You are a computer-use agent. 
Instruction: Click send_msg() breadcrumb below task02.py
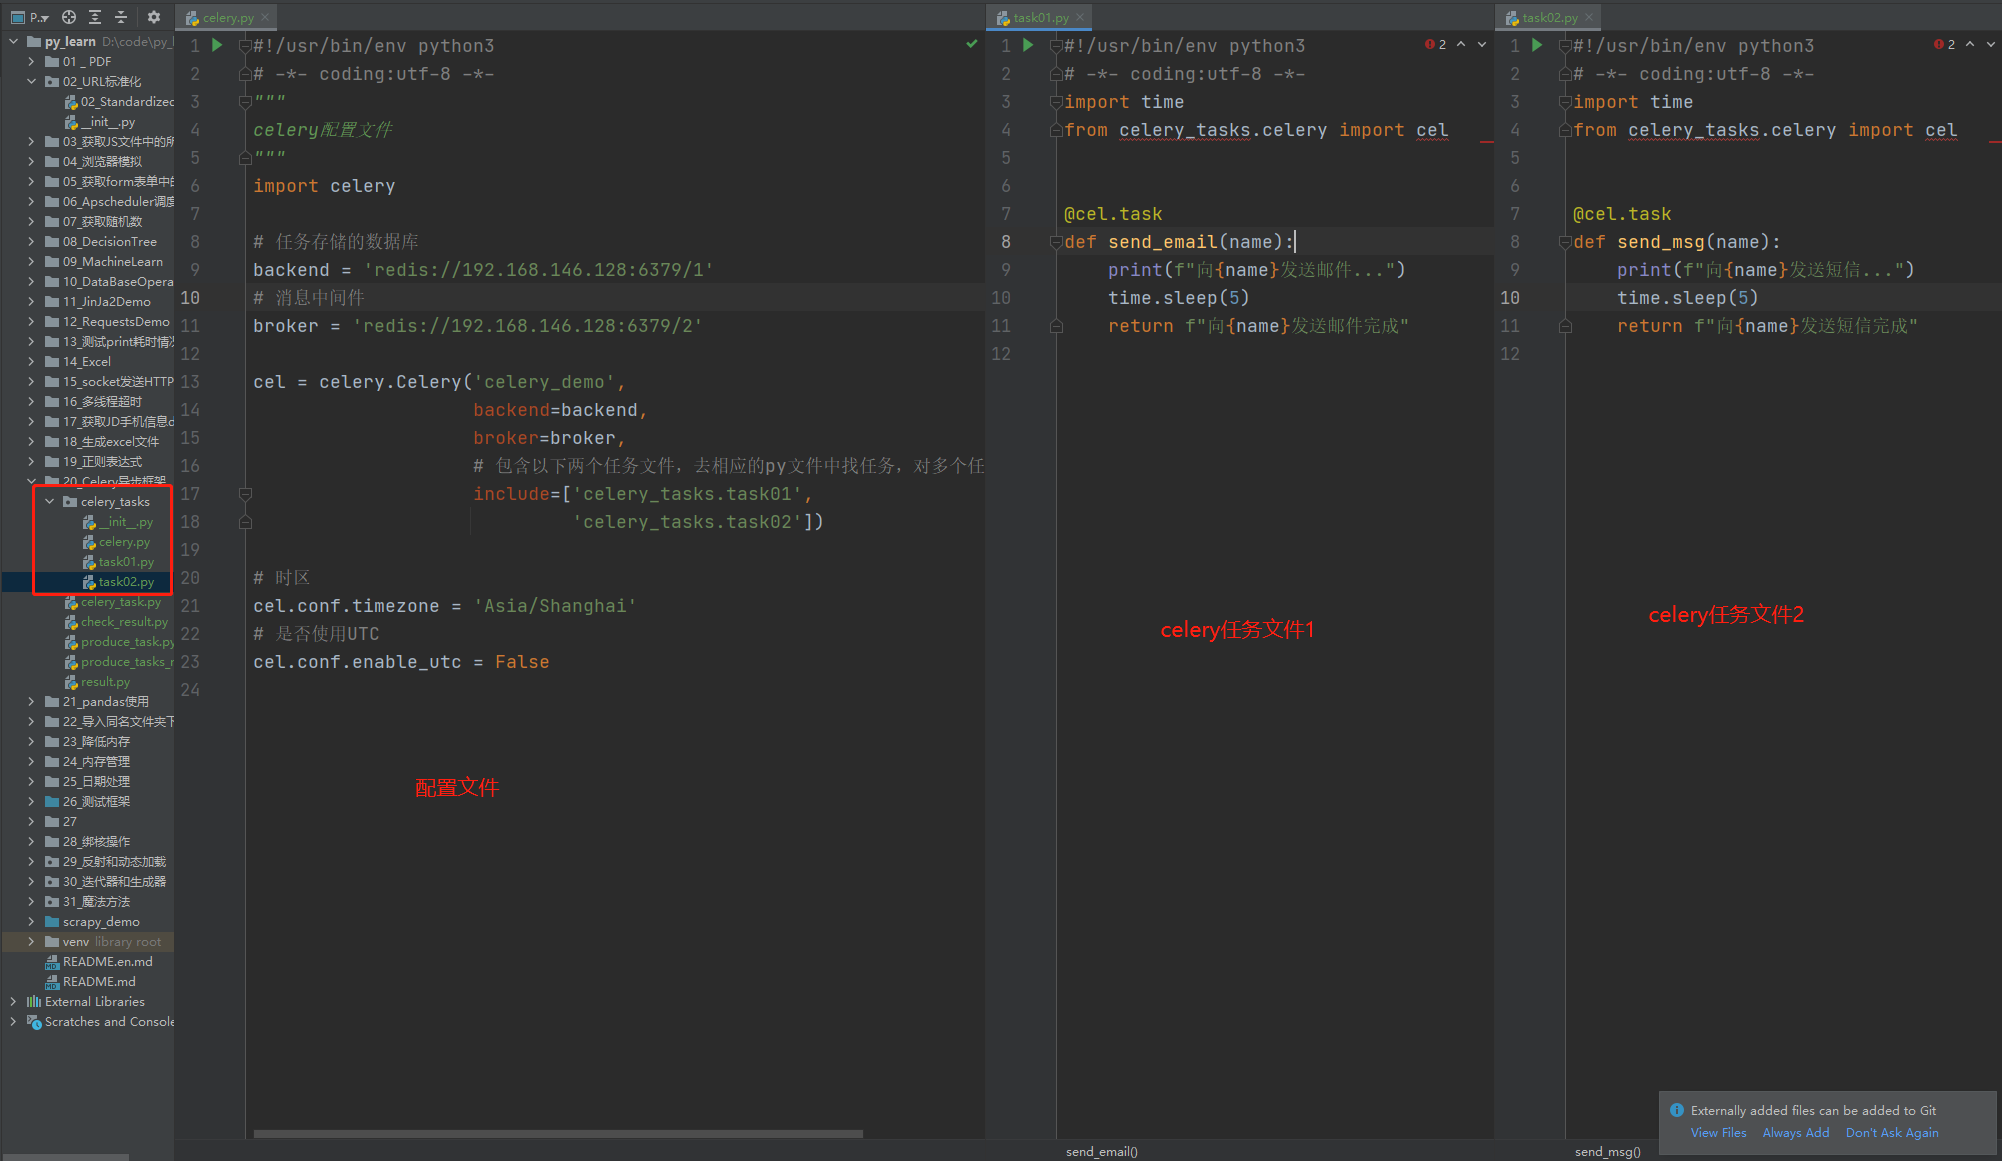[1607, 1151]
